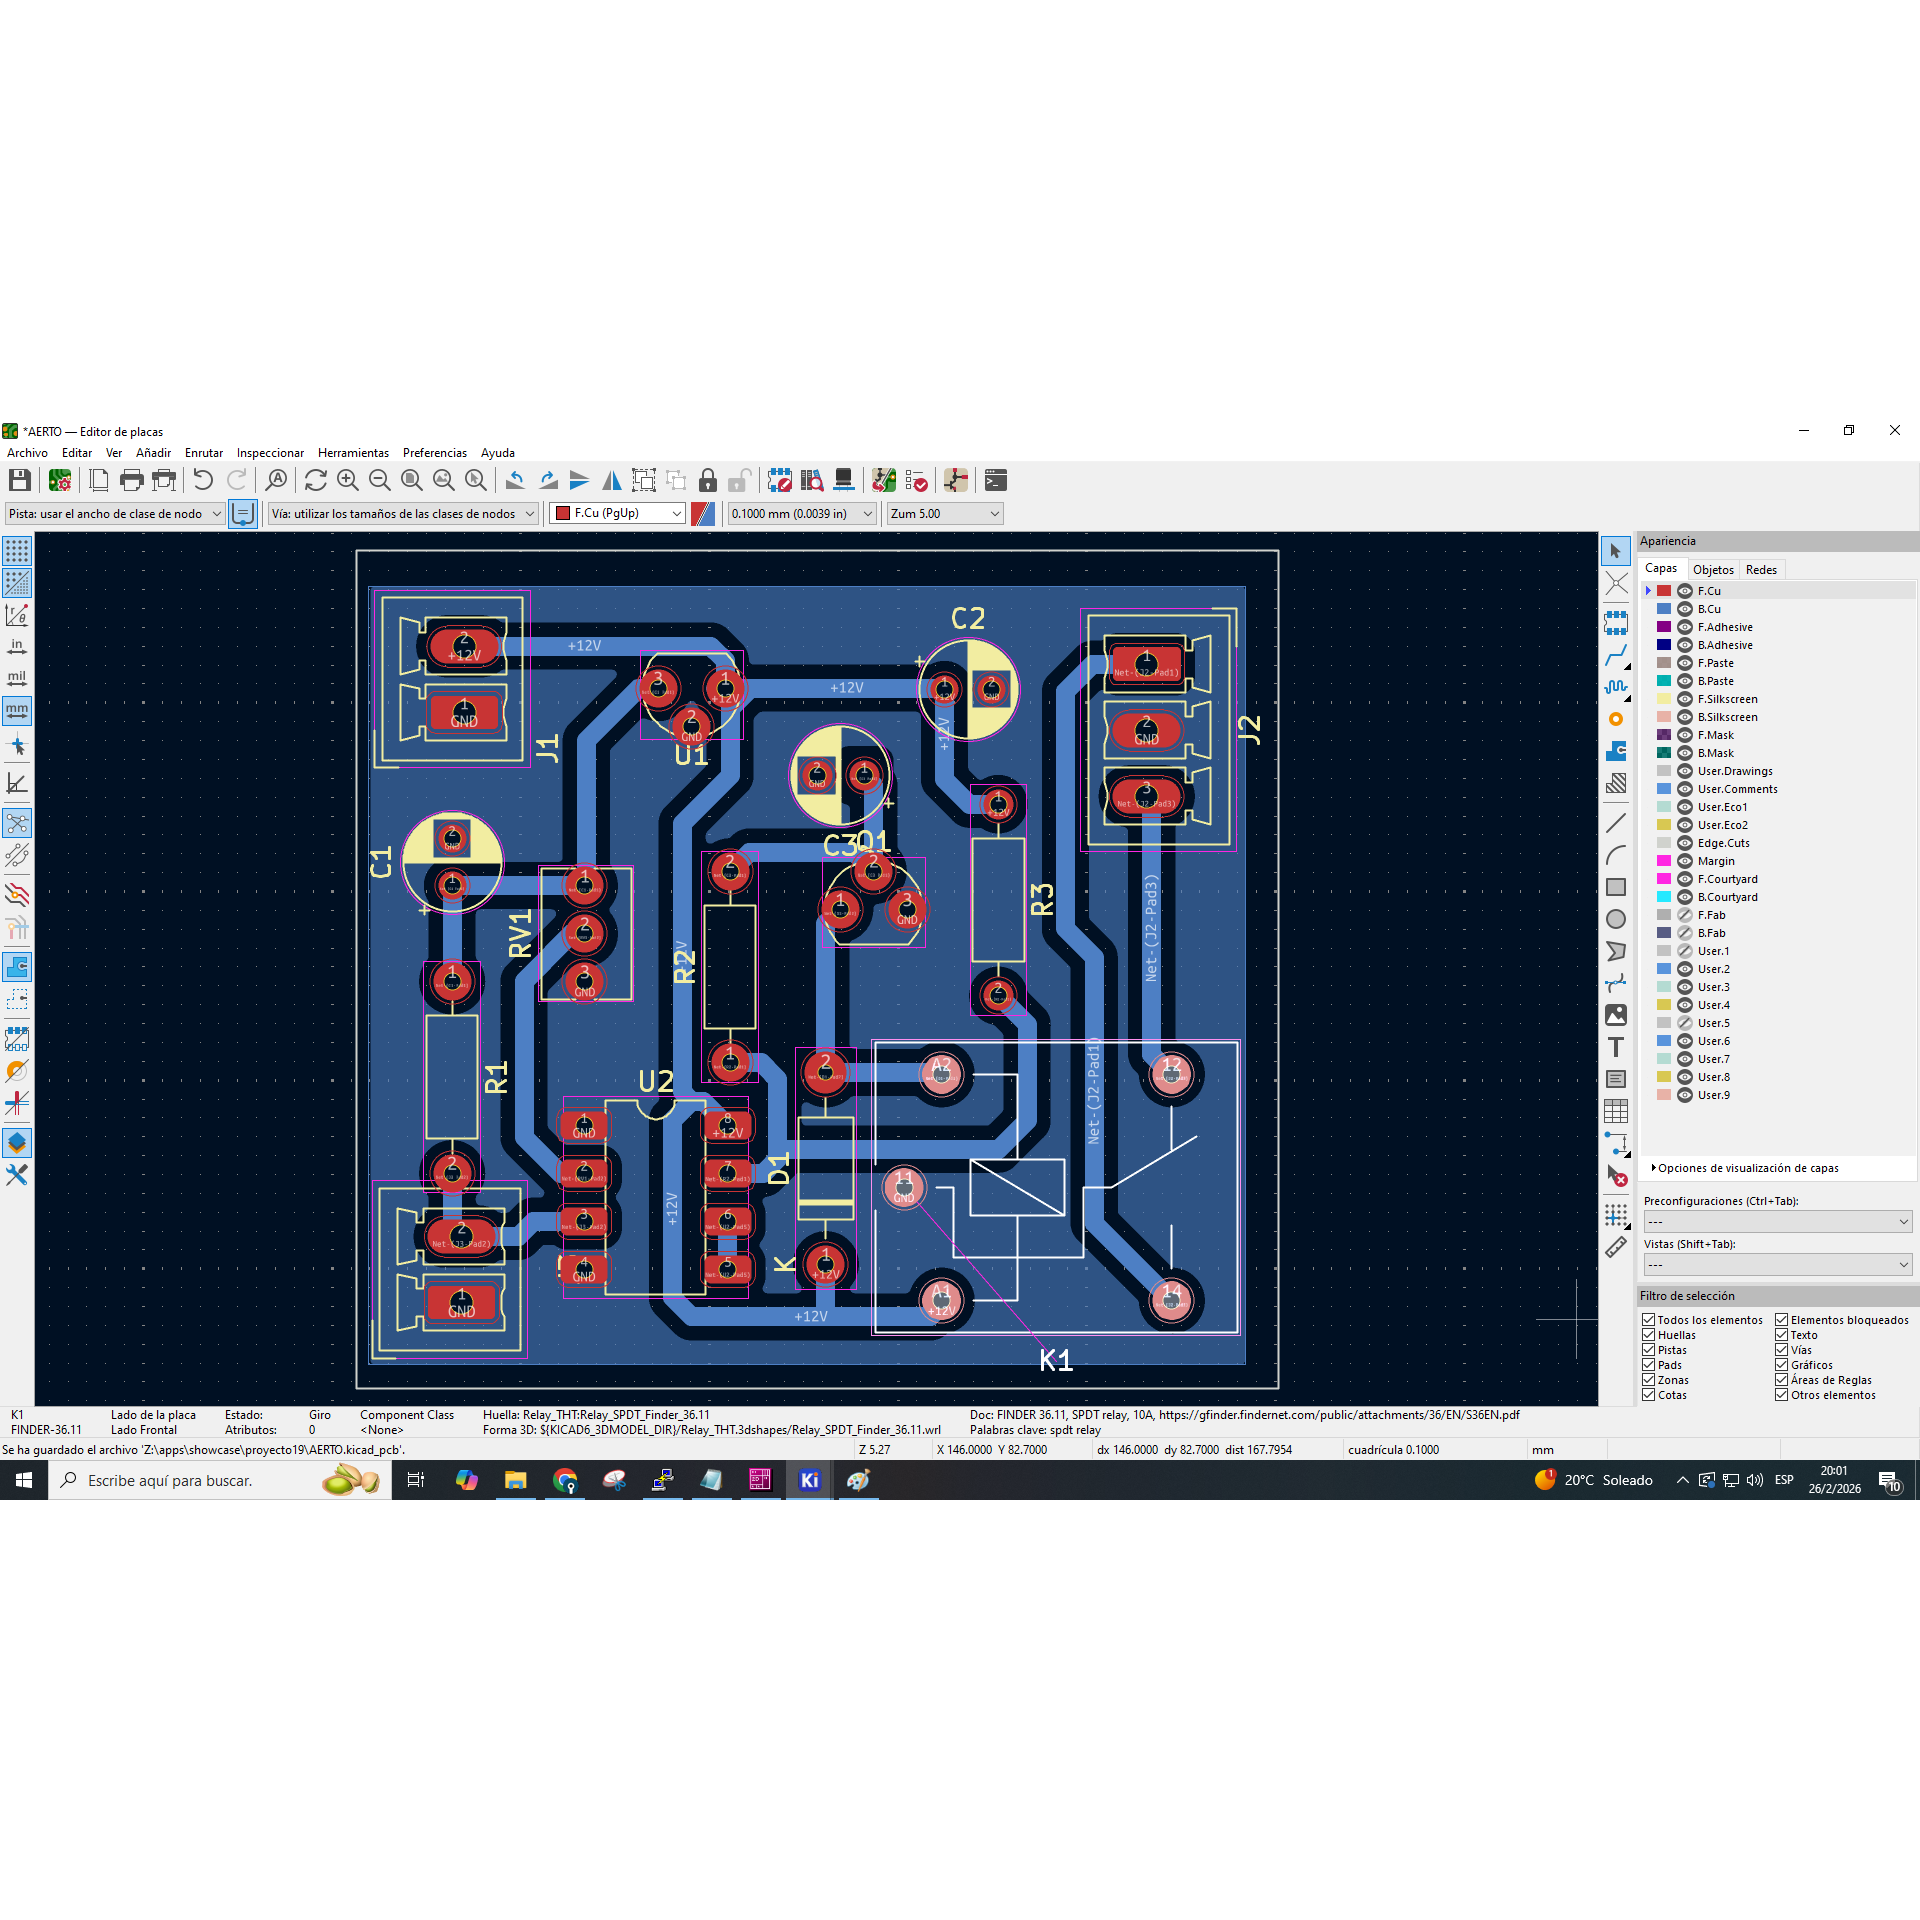
Task: Click the Undo arrow icon
Action: 203,480
